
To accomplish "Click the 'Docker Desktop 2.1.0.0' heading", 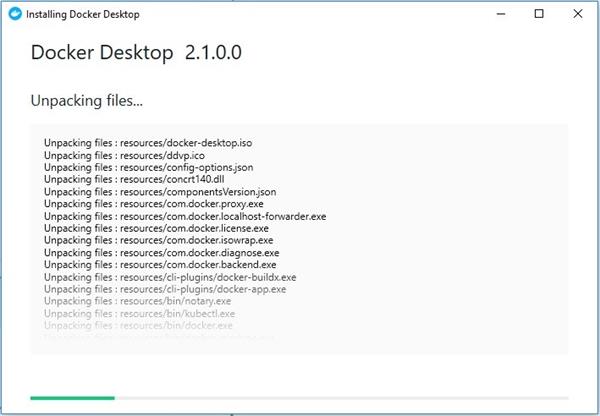I will click(x=135, y=54).
